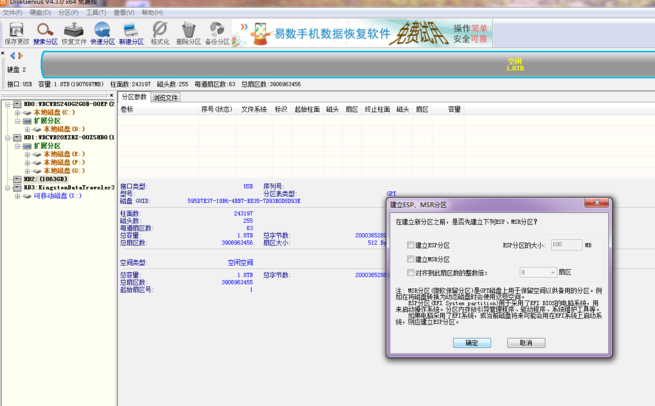This screenshot has height=406, width=655.
Task: Enable the 建立ESP分区 checkbox
Action: pyautogui.click(x=411, y=245)
